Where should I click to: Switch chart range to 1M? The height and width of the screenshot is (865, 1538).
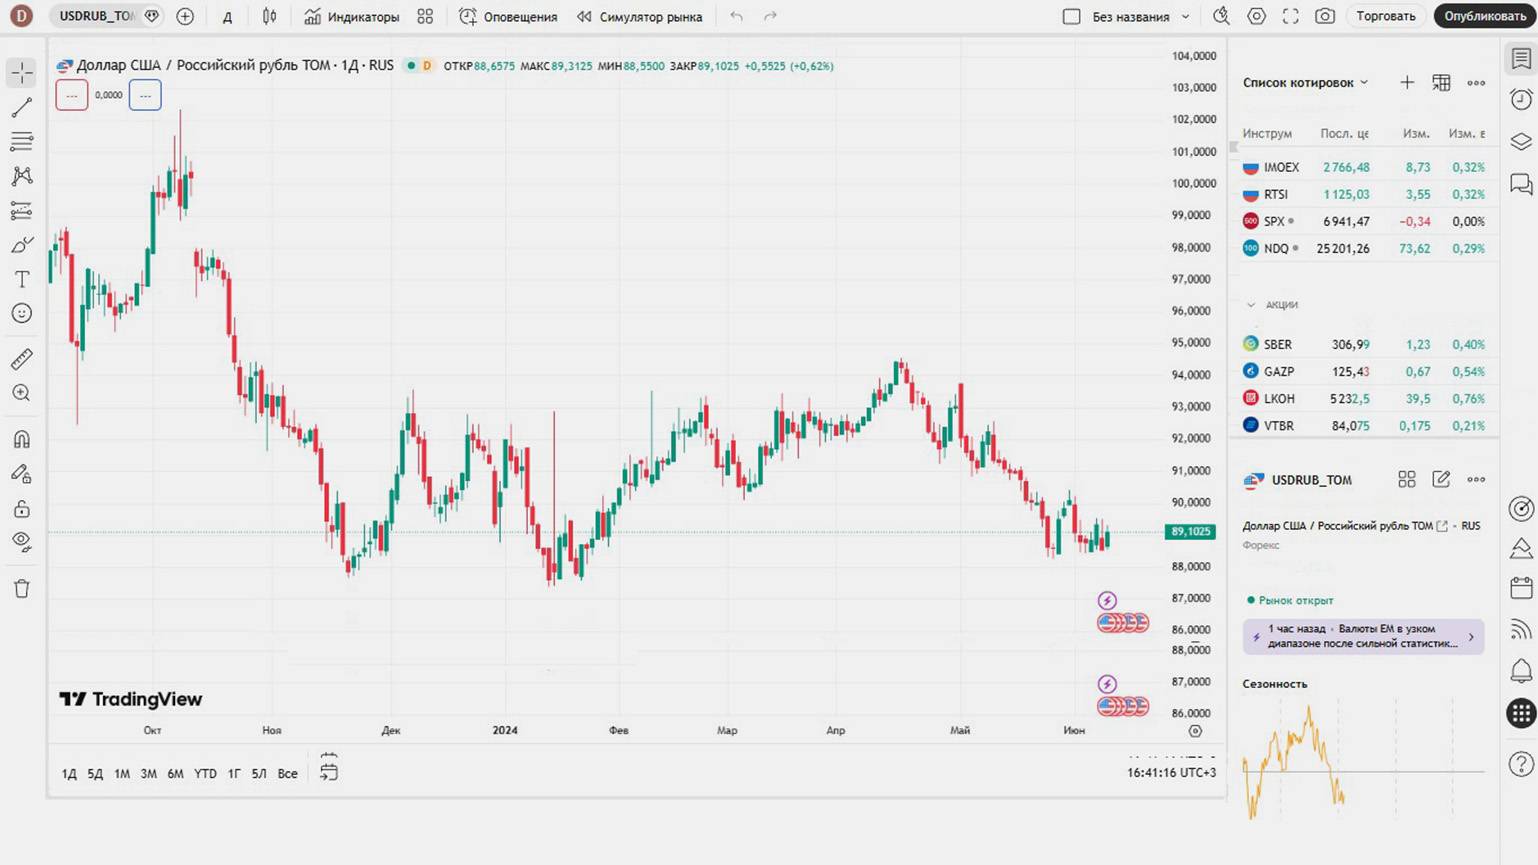[x=122, y=773]
